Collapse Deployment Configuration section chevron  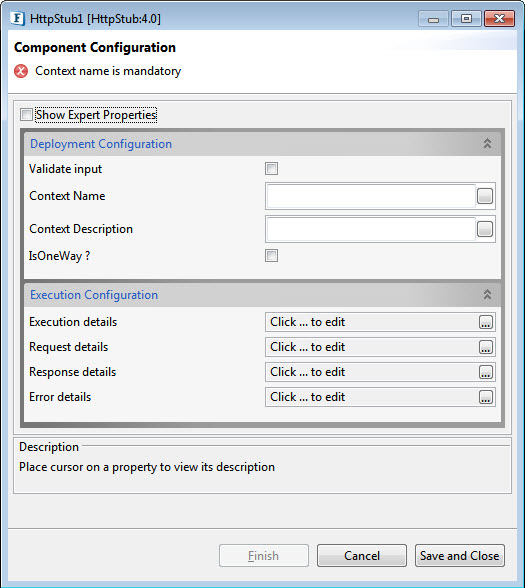pos(487,143)
